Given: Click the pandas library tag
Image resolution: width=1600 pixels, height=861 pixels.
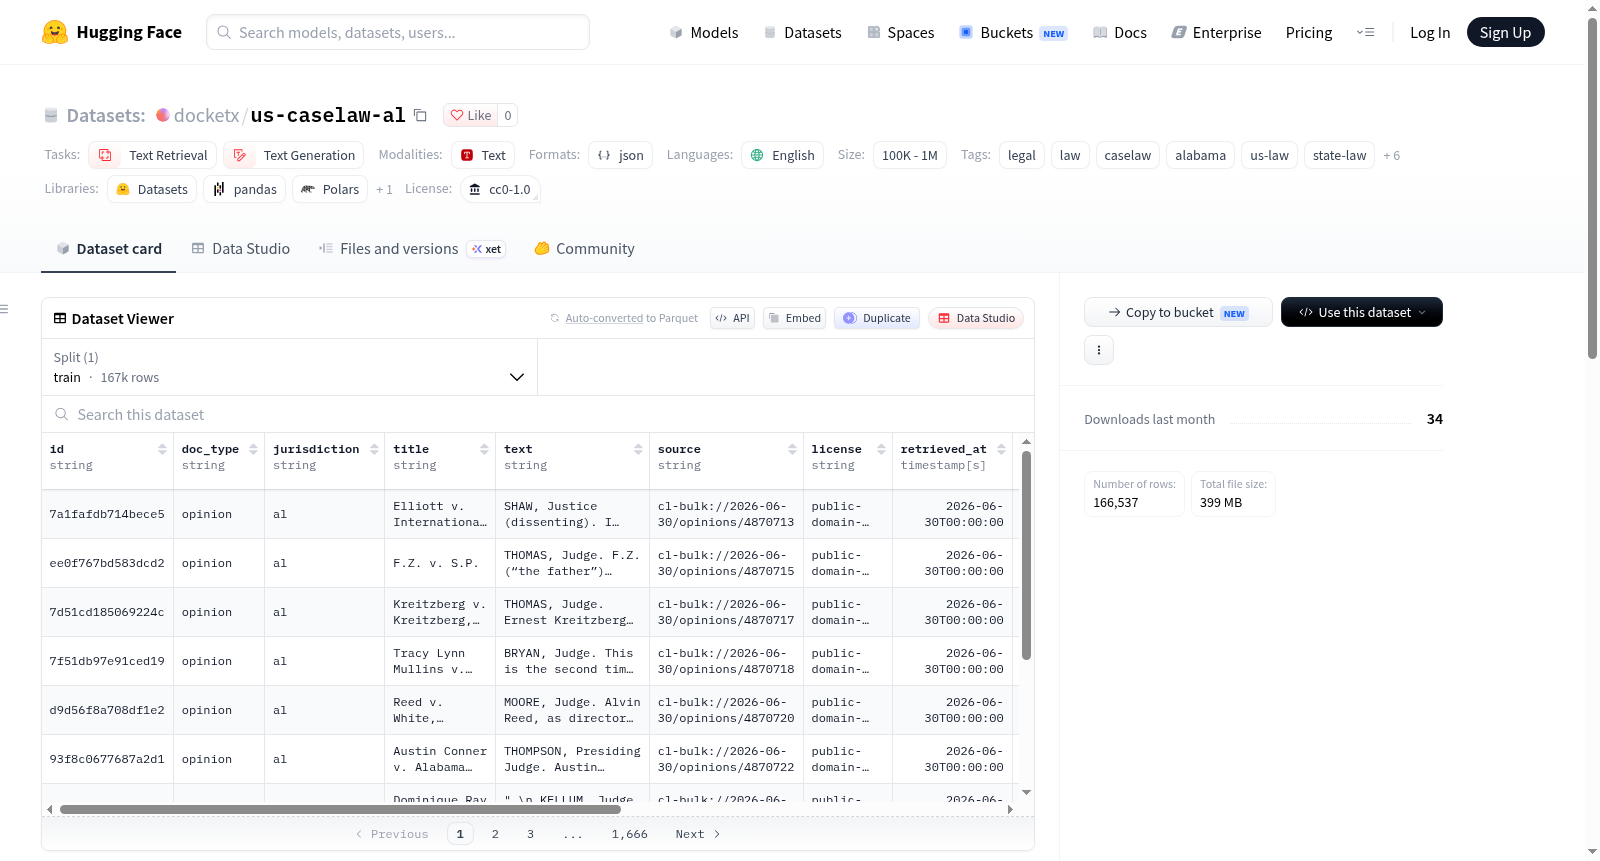Looking at the screenshot, I should pos(245,189).
